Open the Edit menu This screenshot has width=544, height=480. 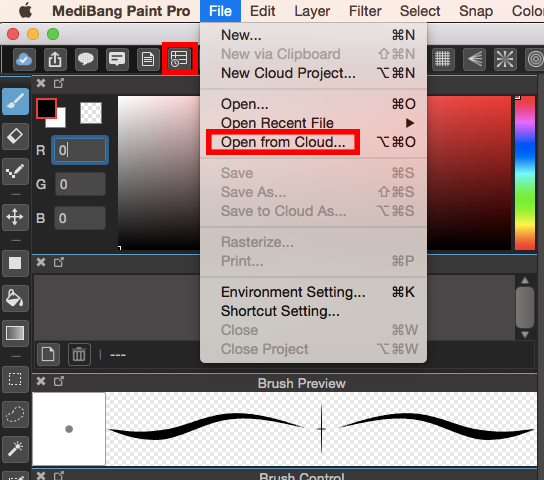click(263, 11)
